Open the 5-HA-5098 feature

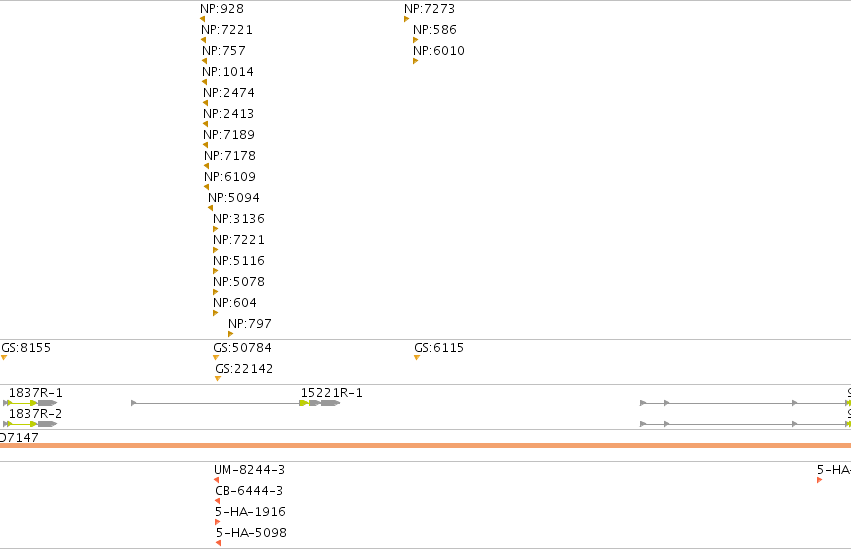[x=251, y=533]
